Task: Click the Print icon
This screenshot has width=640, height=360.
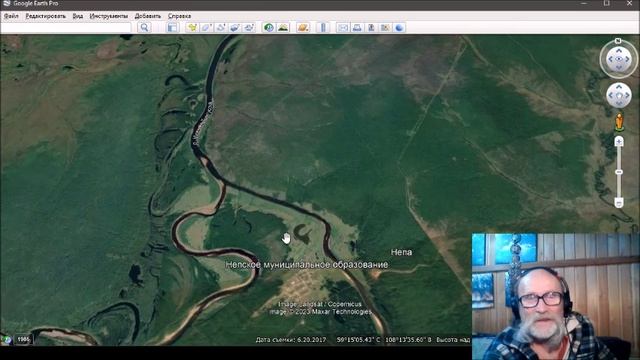Action: coord(357,27)
